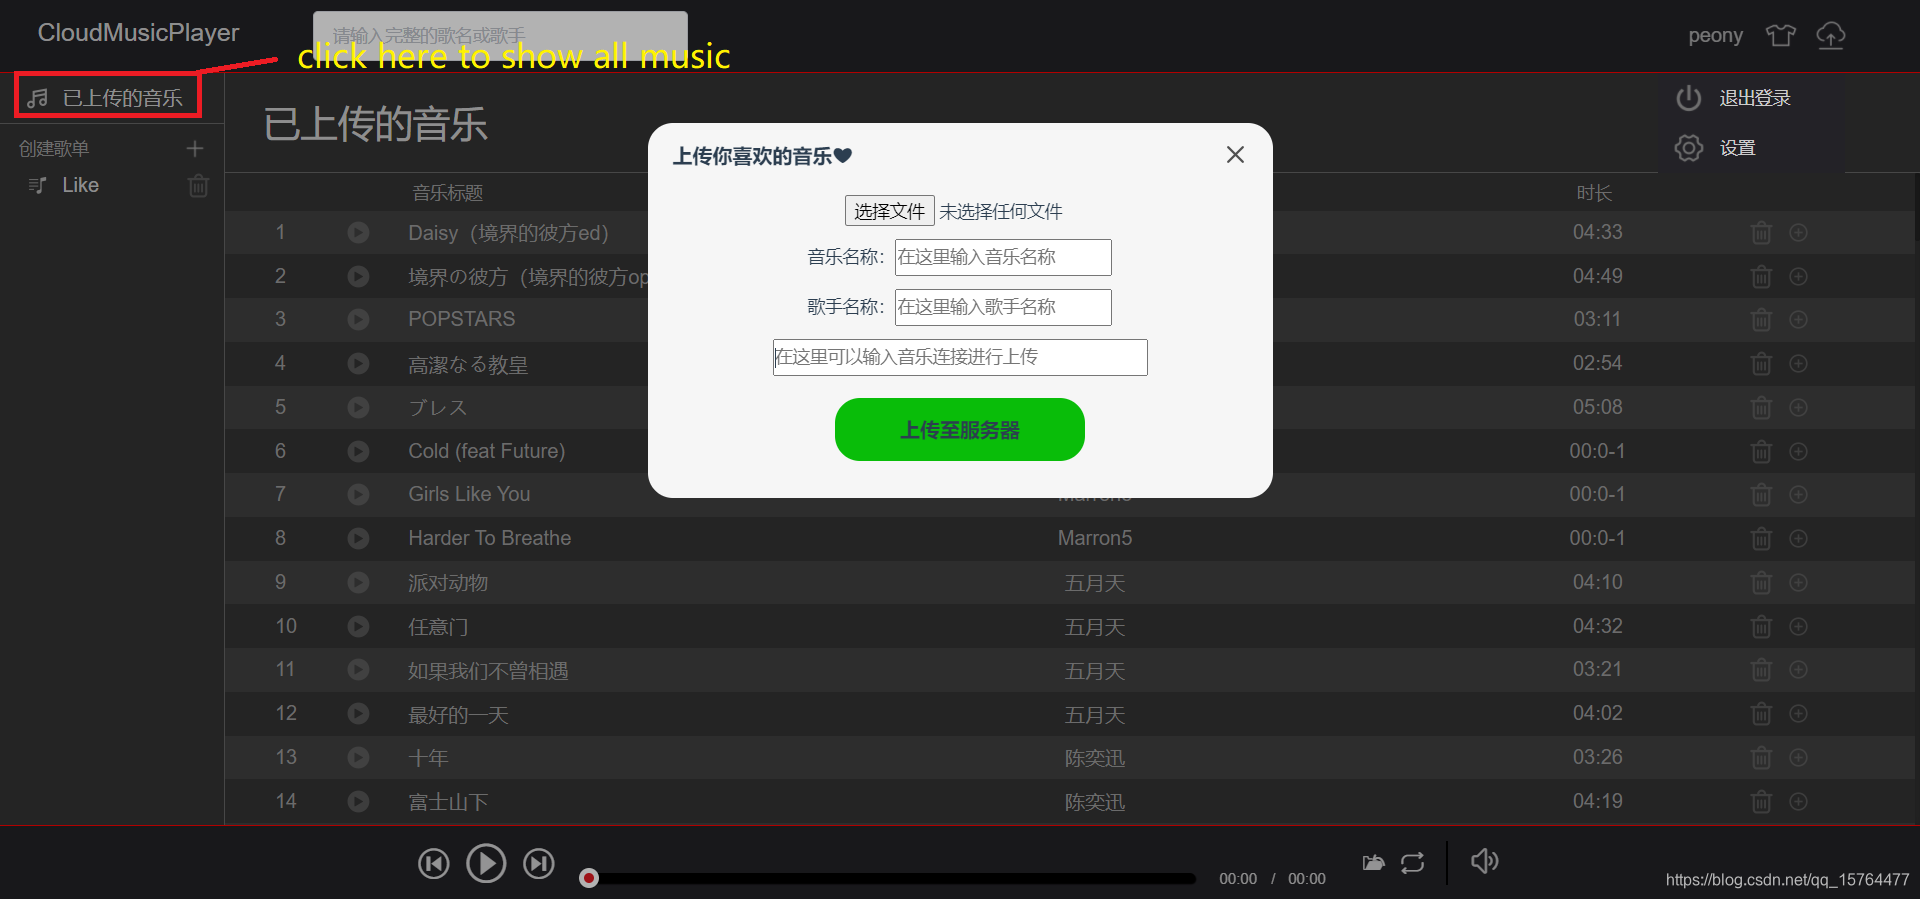Viewport: 1920px width, 899px height.
Task: Skip to previous track
Action: (433, 863)
